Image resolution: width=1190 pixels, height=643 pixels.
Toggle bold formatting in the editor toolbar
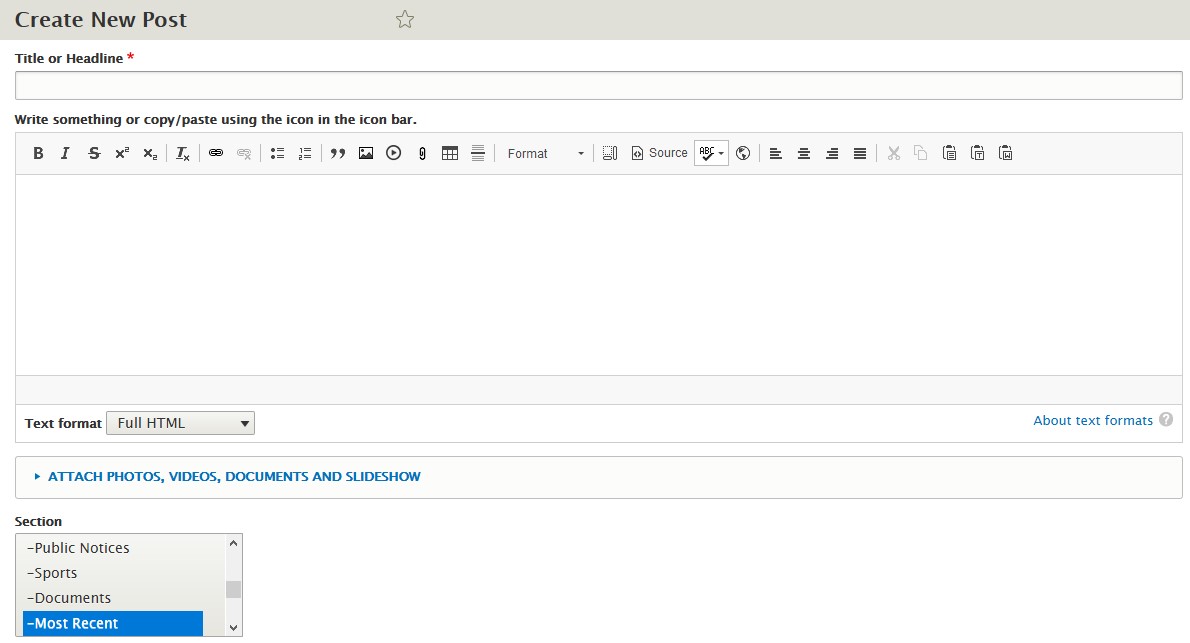pos(38,153)
